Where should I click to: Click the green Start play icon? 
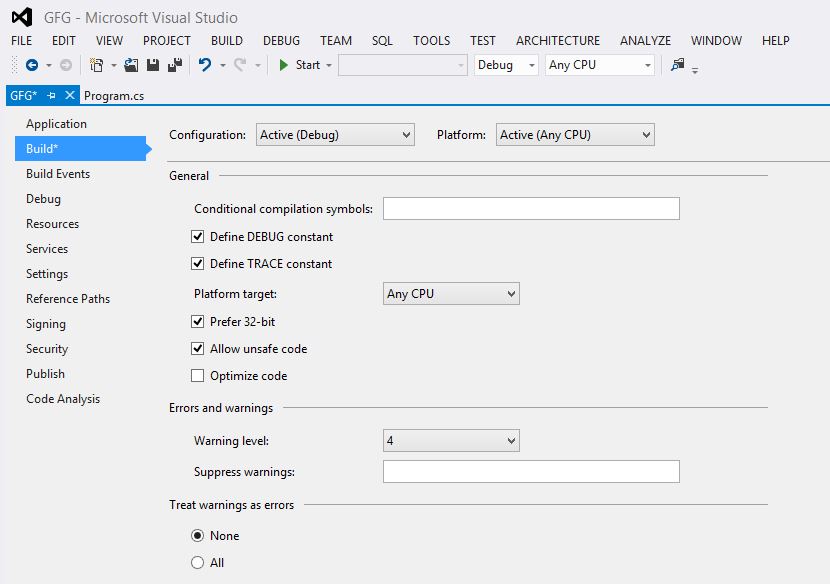(x=283, y=65)
